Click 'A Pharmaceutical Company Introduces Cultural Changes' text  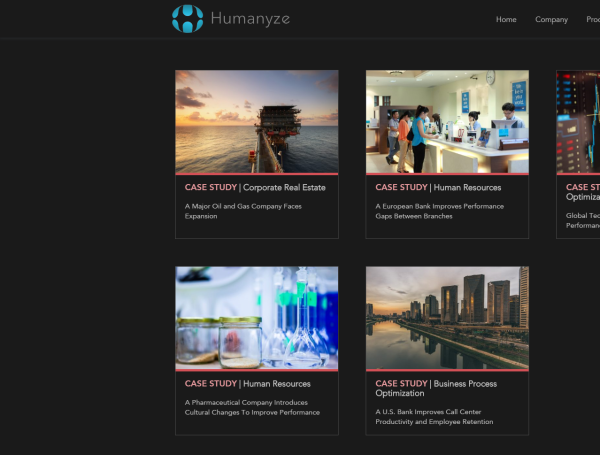[x=252, y=407]
